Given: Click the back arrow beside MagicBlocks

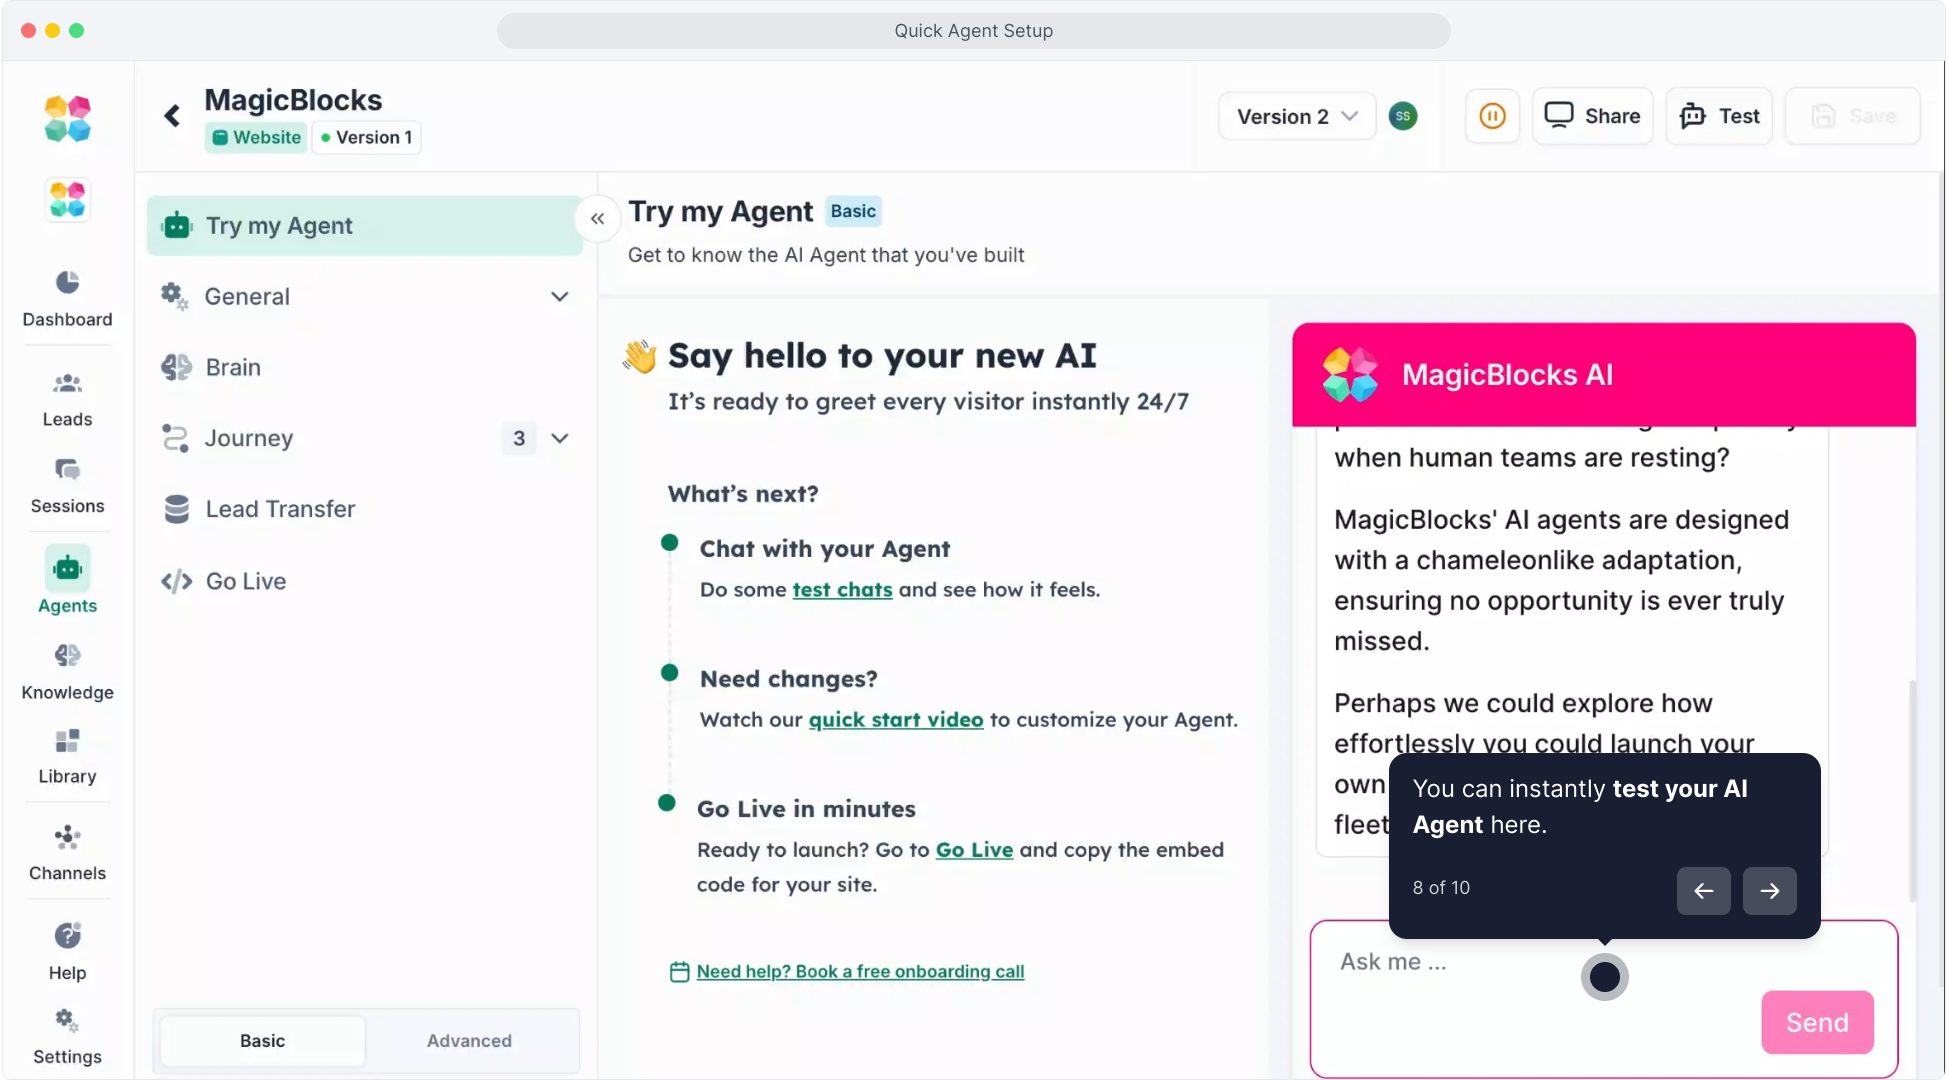Looking at the screenshot, I should click(172, 116).
